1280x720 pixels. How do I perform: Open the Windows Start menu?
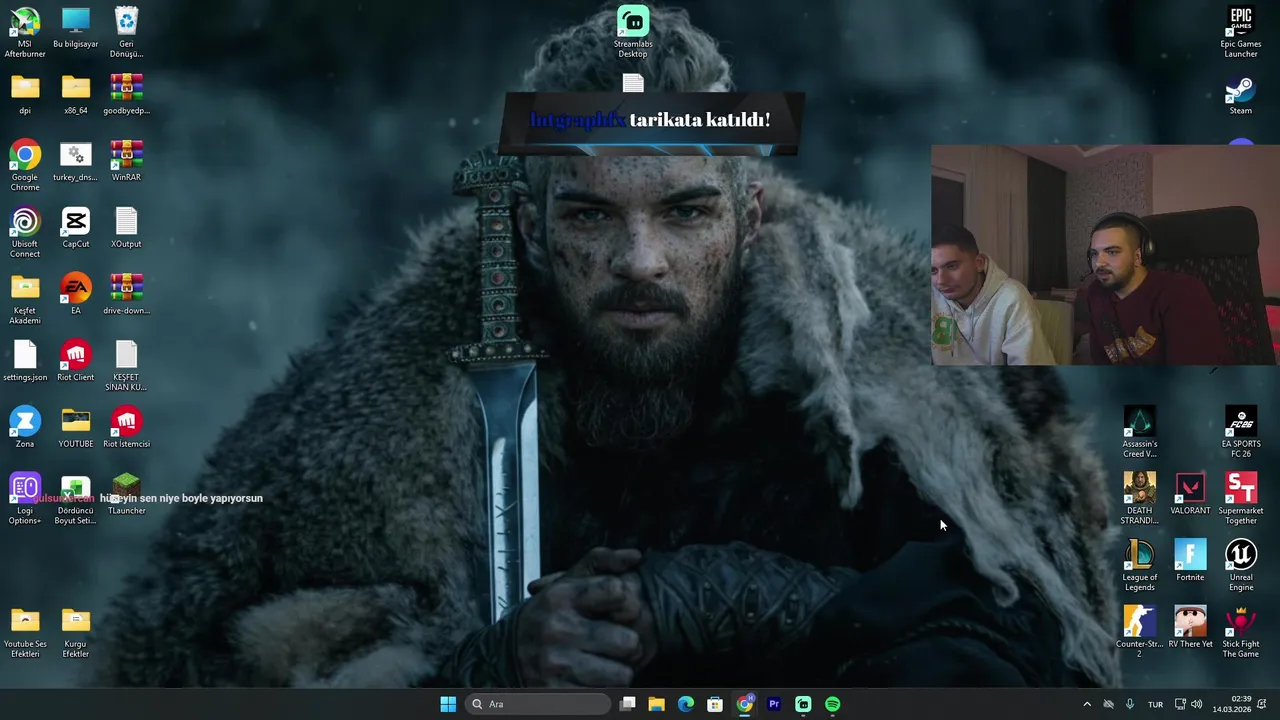[x=448, y=704]
